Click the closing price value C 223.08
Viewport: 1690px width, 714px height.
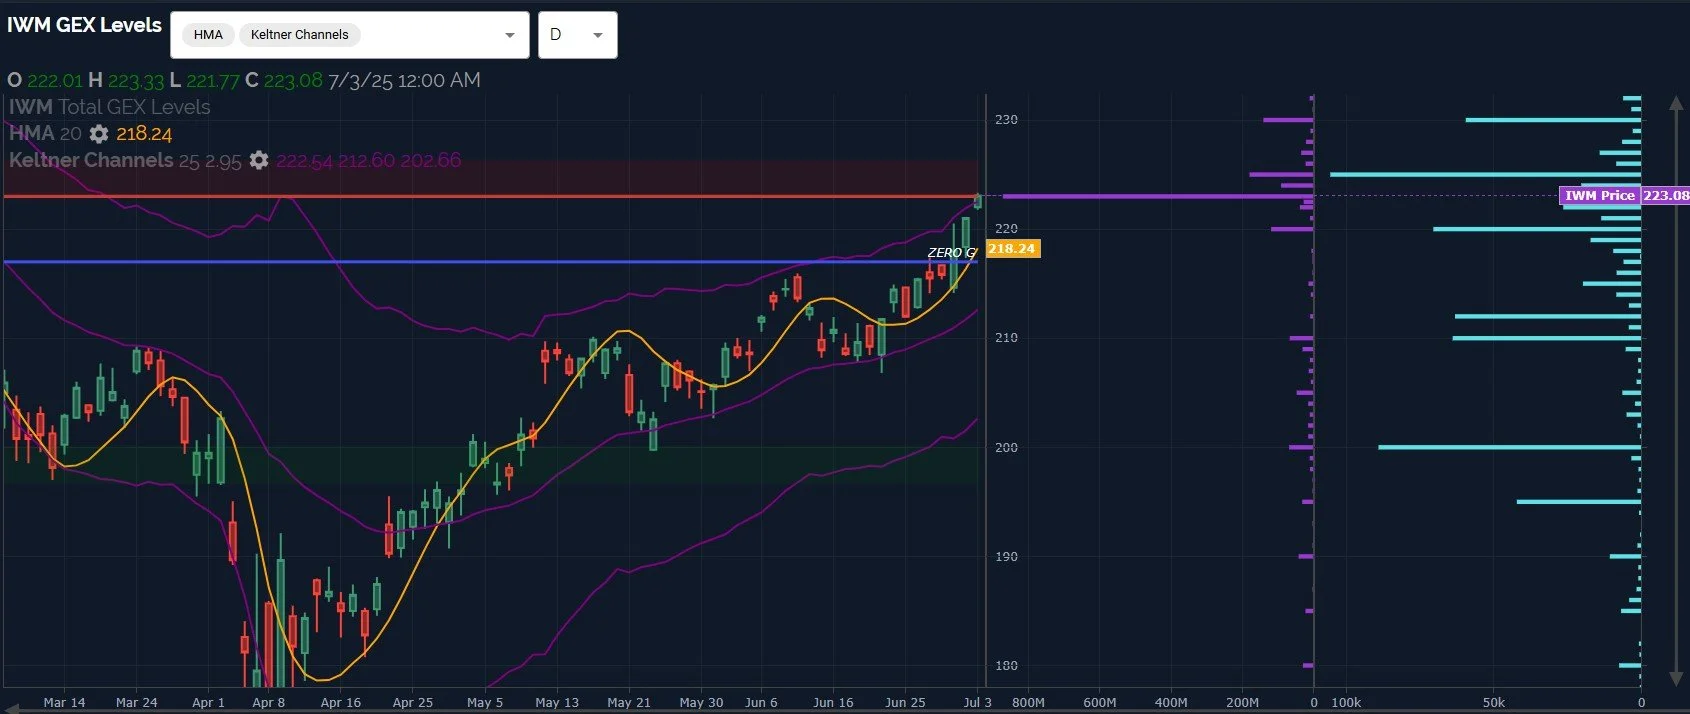point(284,80)
